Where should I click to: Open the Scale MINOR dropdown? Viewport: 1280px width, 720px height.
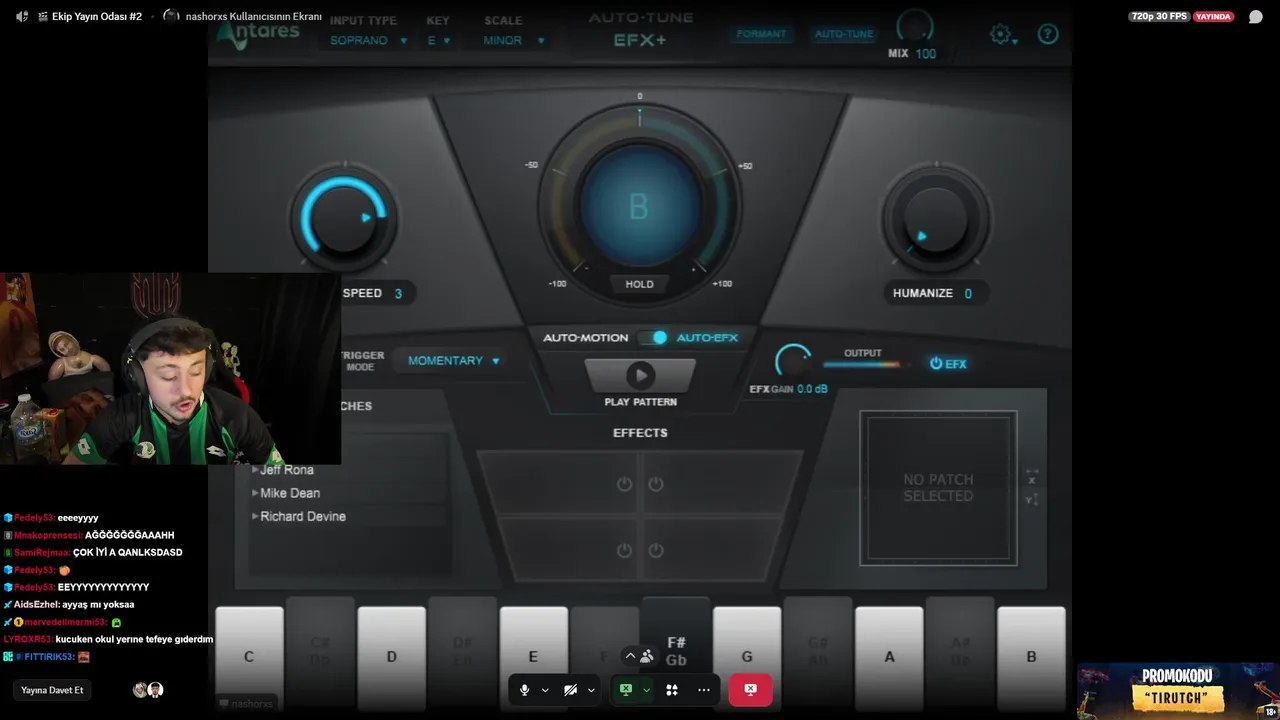514,41
